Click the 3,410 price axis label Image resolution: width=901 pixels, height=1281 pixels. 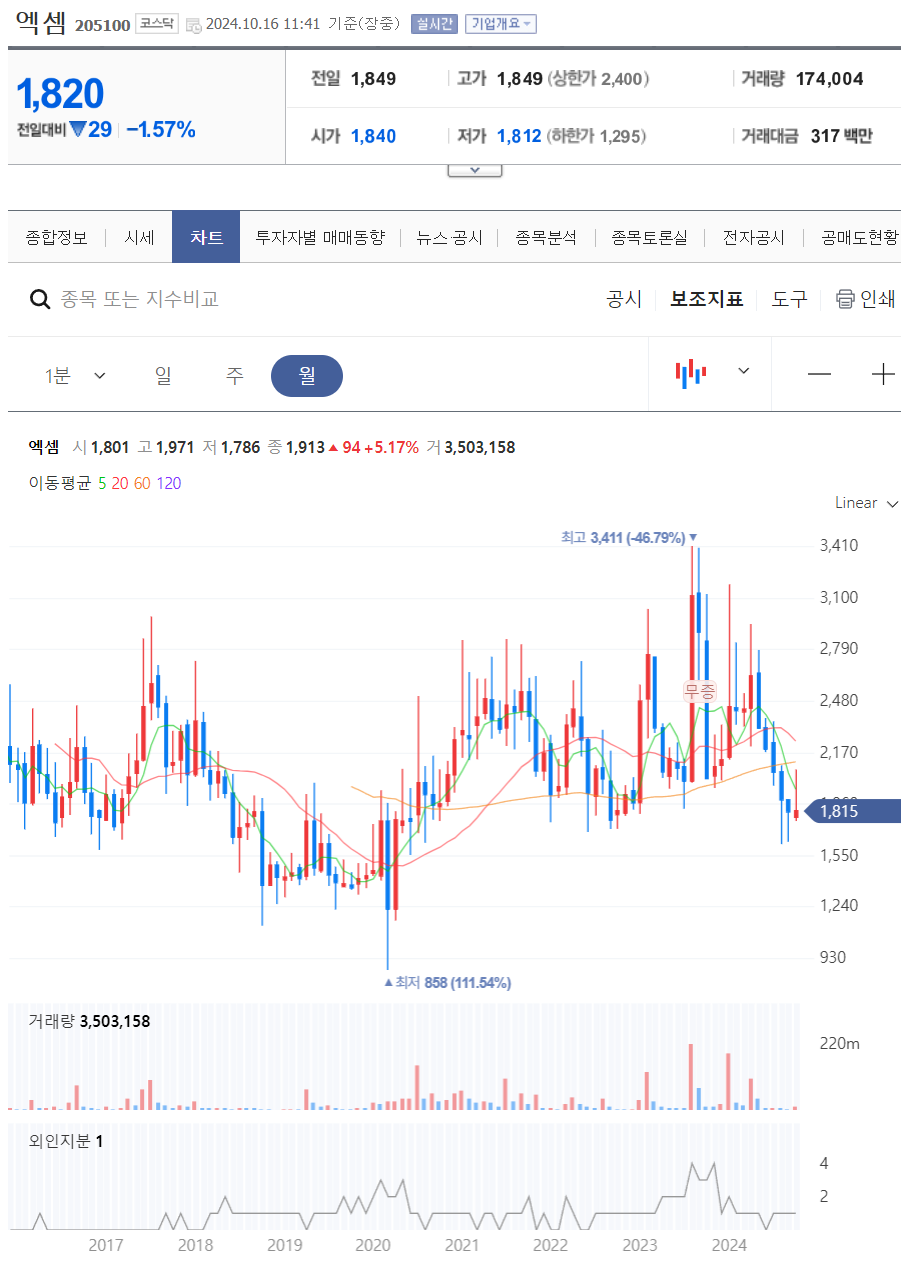(x=839, y=546)
